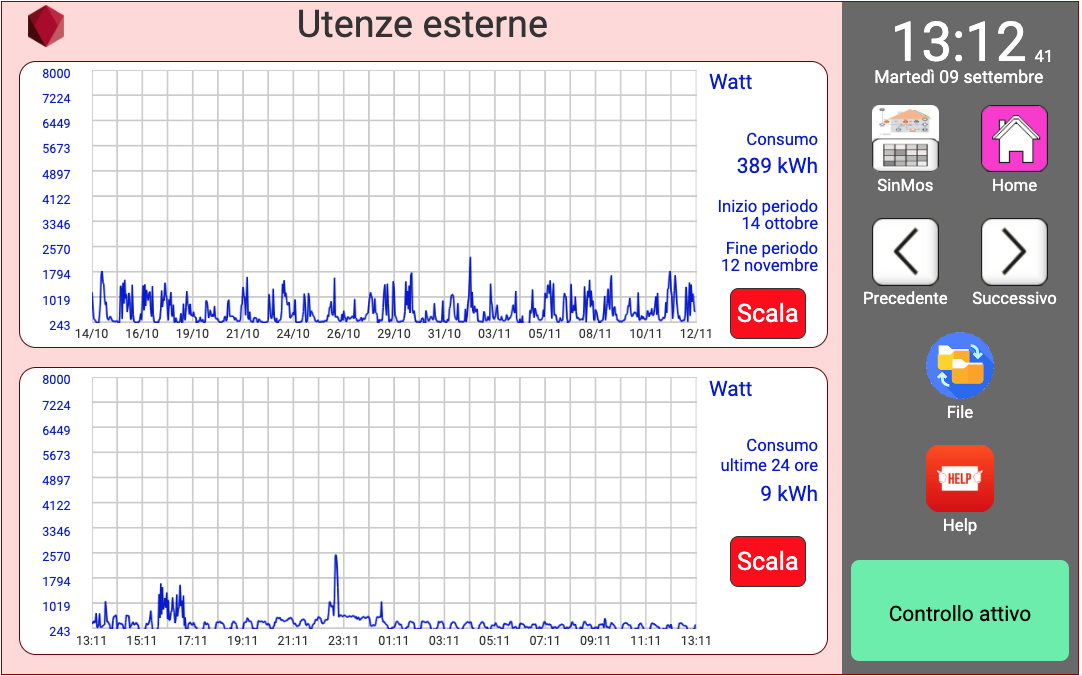Click the 23:11 peak in the 24-hour graph
This screenshot has width=1082, height=676.
tap(336, 558)
